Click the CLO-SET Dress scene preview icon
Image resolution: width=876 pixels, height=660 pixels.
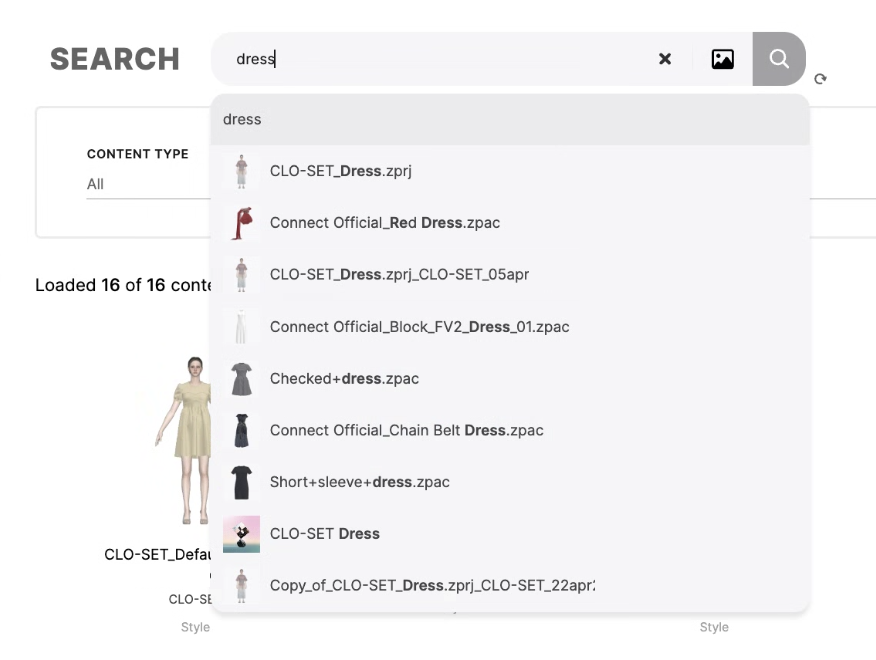coord(240,533)
